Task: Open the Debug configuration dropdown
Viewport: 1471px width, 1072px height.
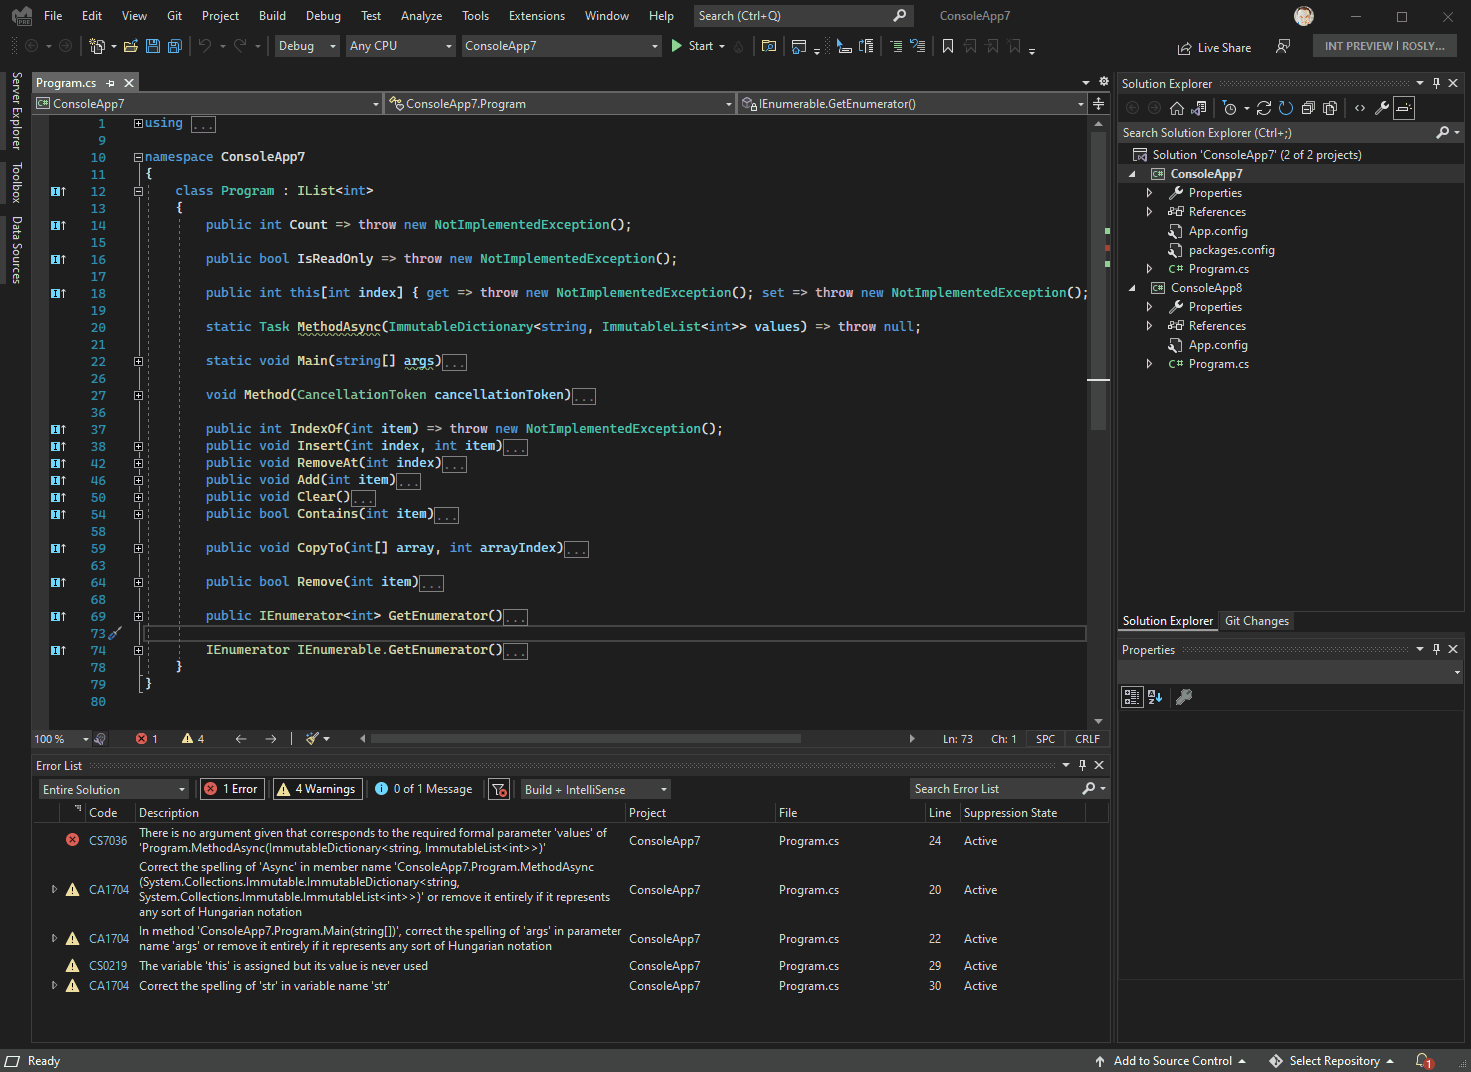Action: [307, 46]
